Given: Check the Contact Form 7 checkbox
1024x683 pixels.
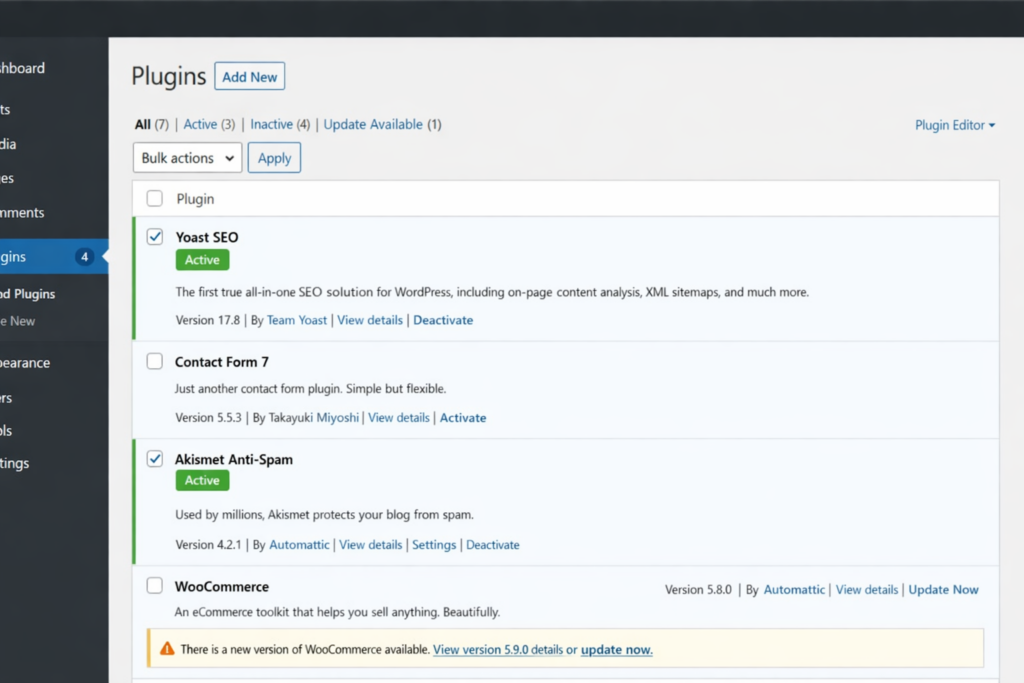Looking at the screenshot, I should pyautogui.click(x=155, y=361).
